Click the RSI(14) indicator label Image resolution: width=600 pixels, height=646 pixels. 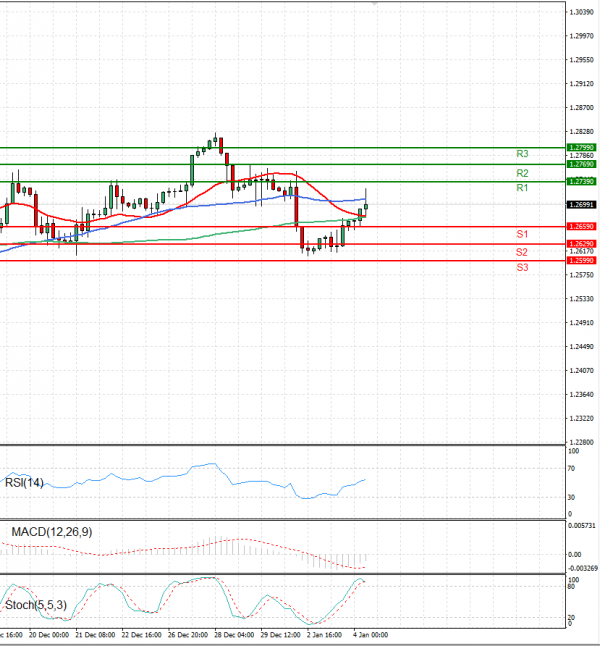click(x=24, y=482)
